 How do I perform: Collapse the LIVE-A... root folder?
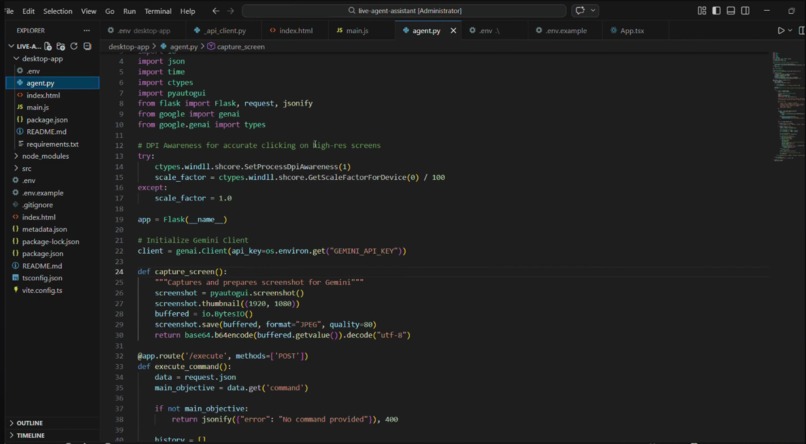11,46
